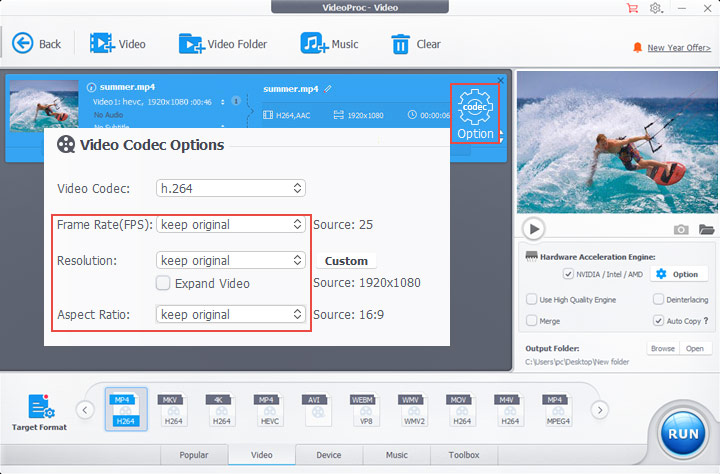Enable Use High Quality Engine
Screen dimensions: 720x474
tap(531, 299)
